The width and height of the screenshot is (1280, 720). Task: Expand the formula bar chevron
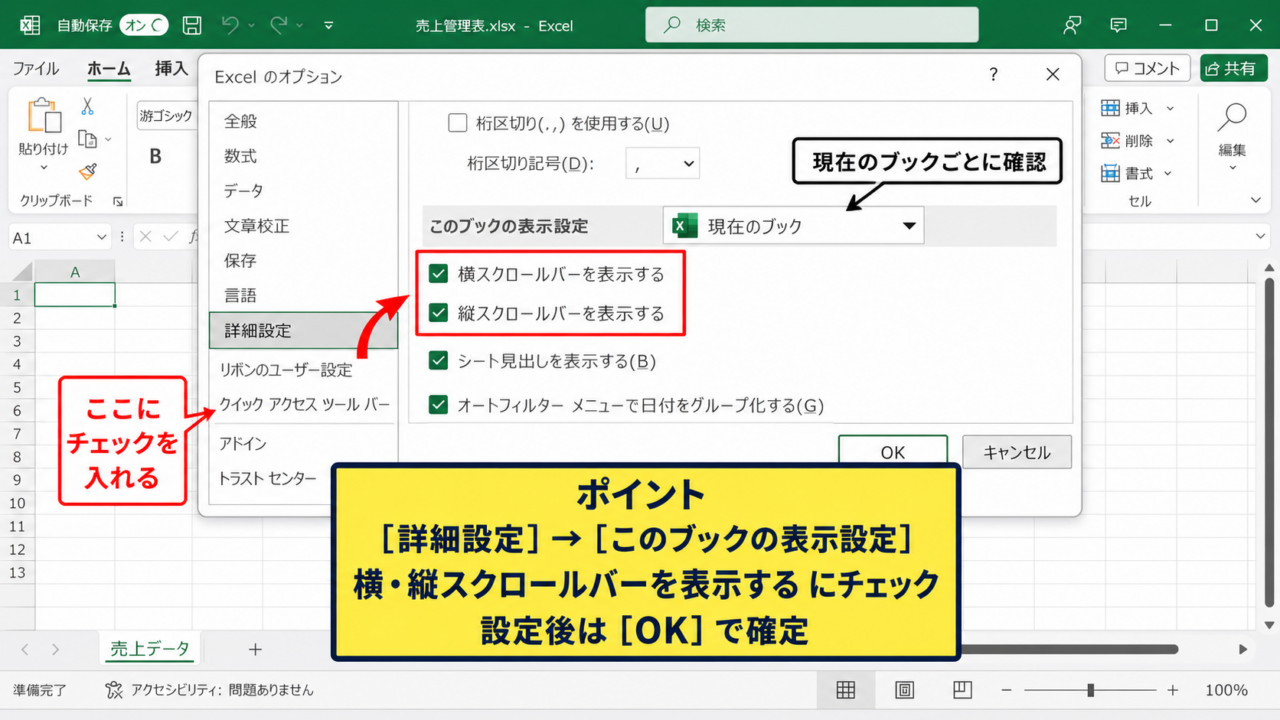(x=1262, y=236)
